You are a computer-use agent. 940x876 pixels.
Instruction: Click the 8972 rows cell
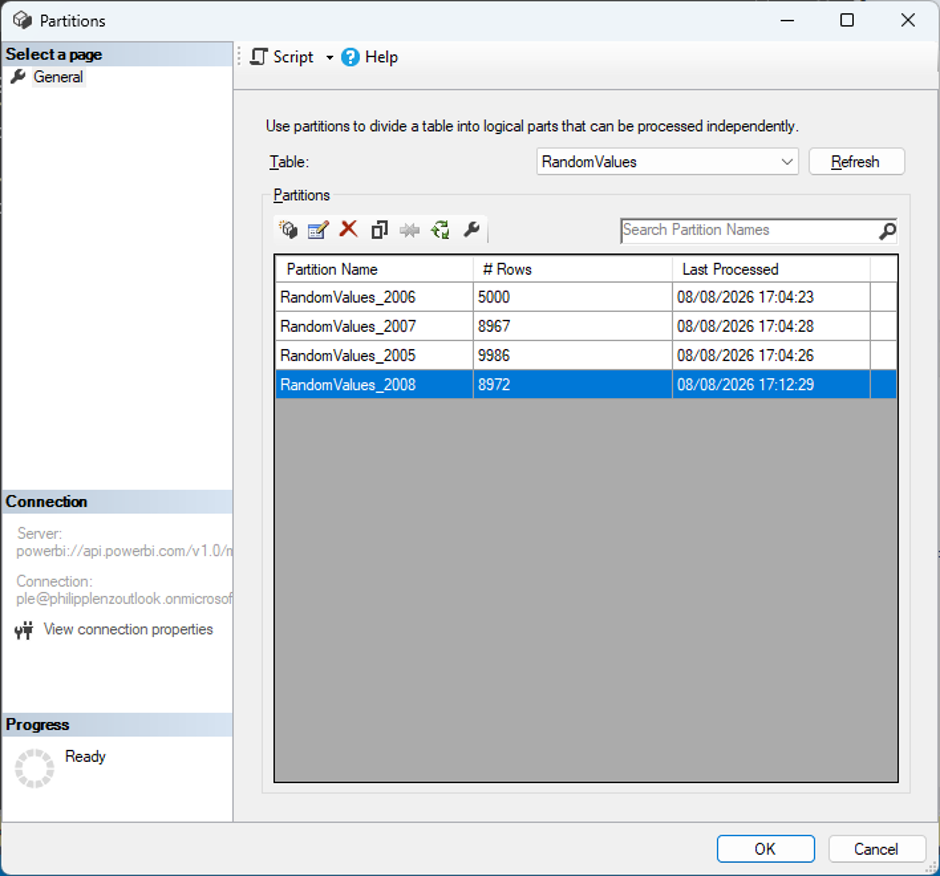tap(573, 384)
